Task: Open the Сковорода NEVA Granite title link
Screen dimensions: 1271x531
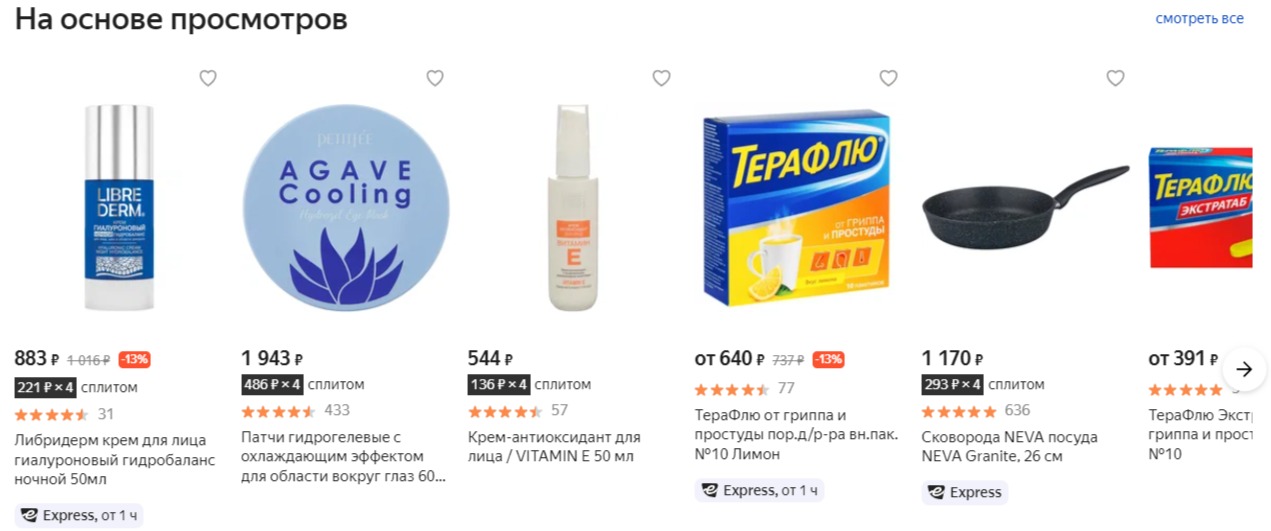Action: tap(1009, 447)
